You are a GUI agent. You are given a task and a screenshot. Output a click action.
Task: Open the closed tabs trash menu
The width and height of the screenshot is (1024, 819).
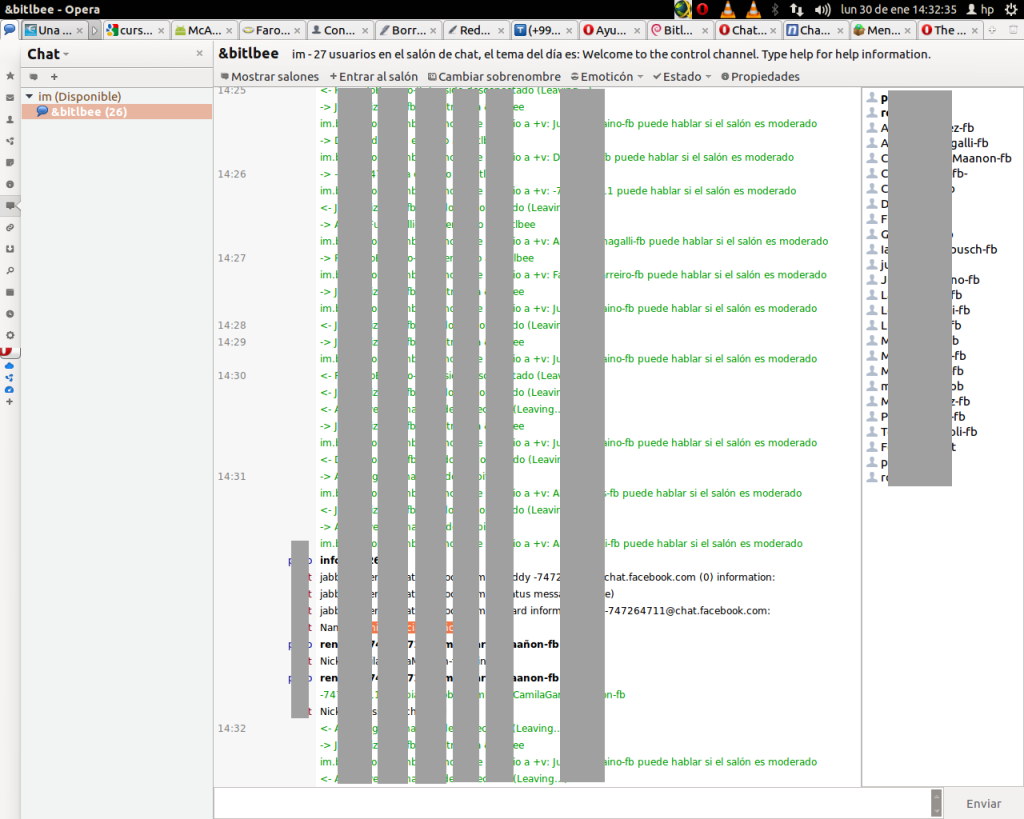1014,30
